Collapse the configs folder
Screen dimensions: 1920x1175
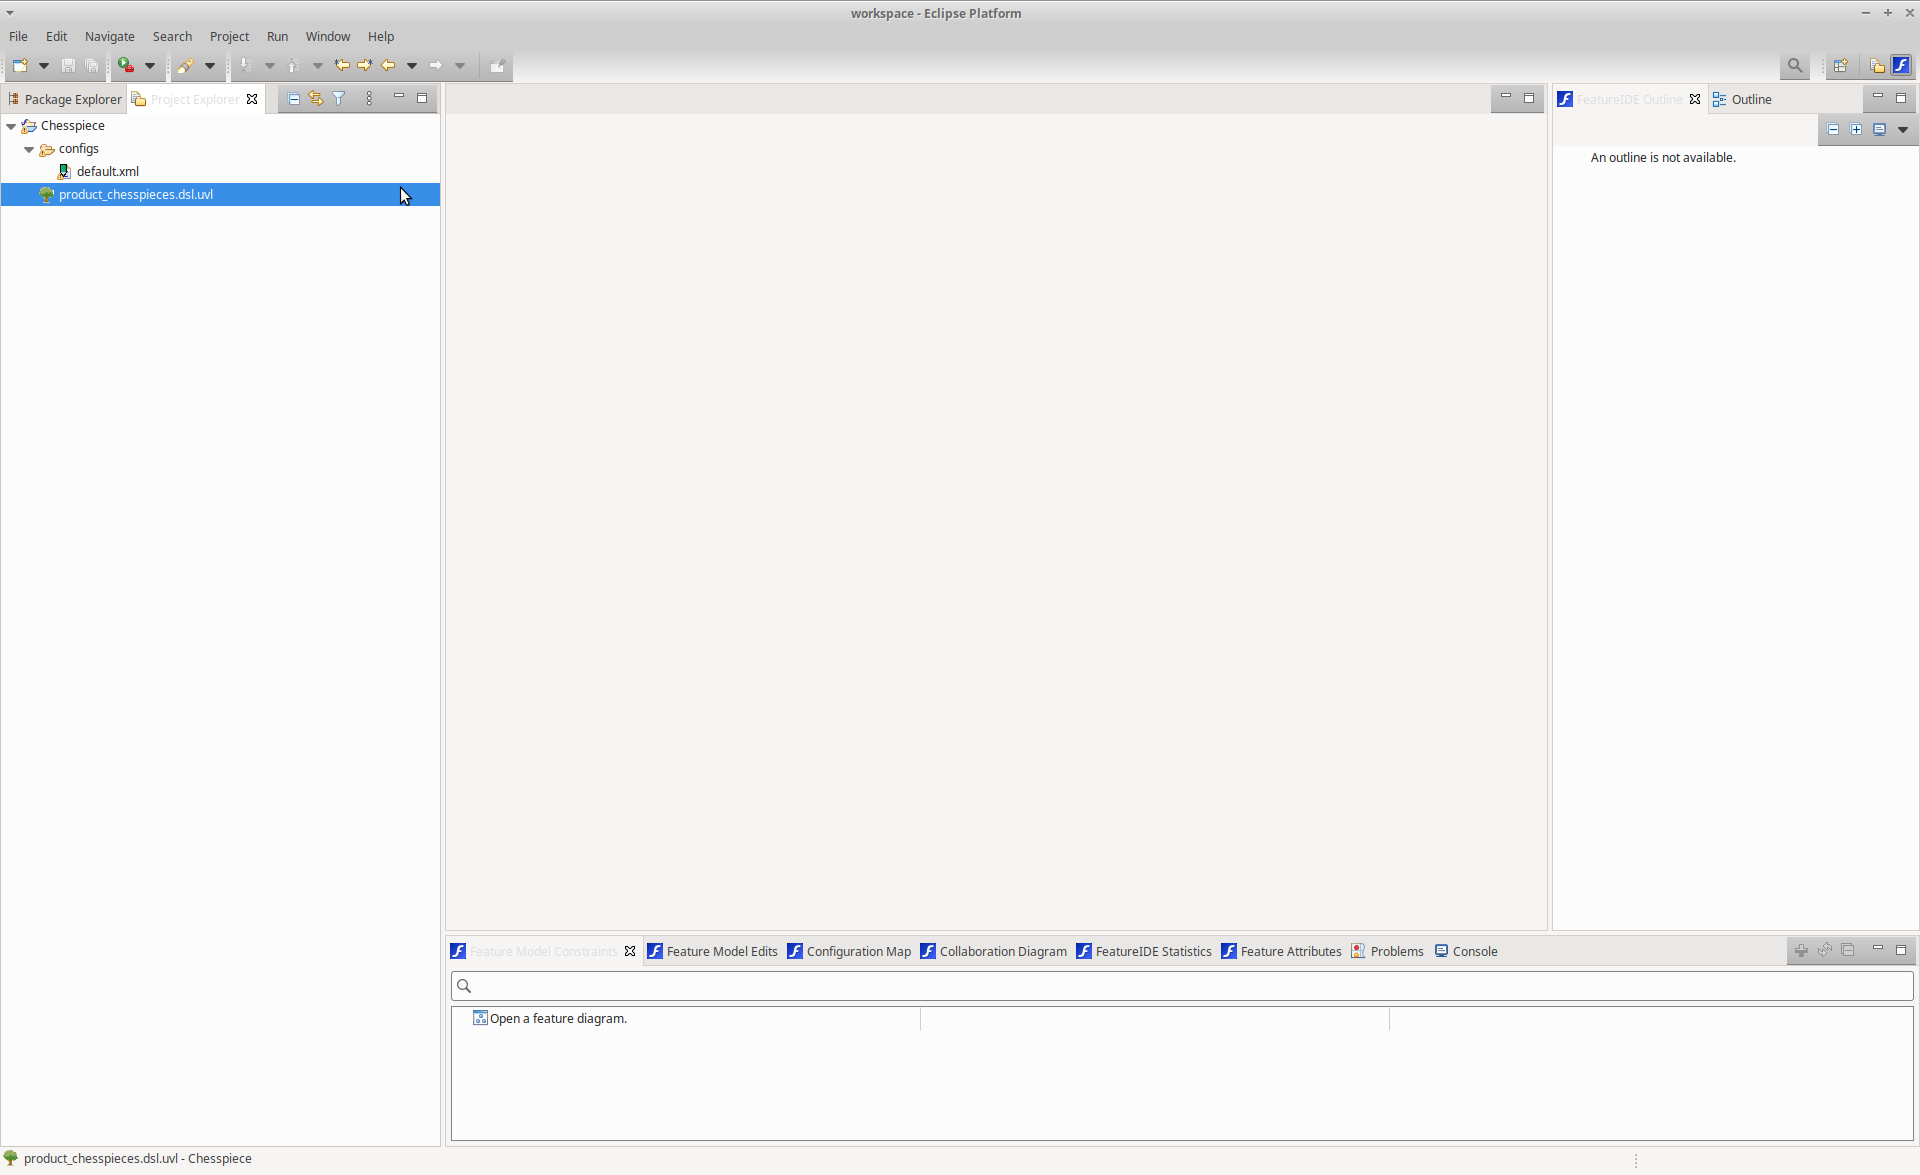click(29, 148)
